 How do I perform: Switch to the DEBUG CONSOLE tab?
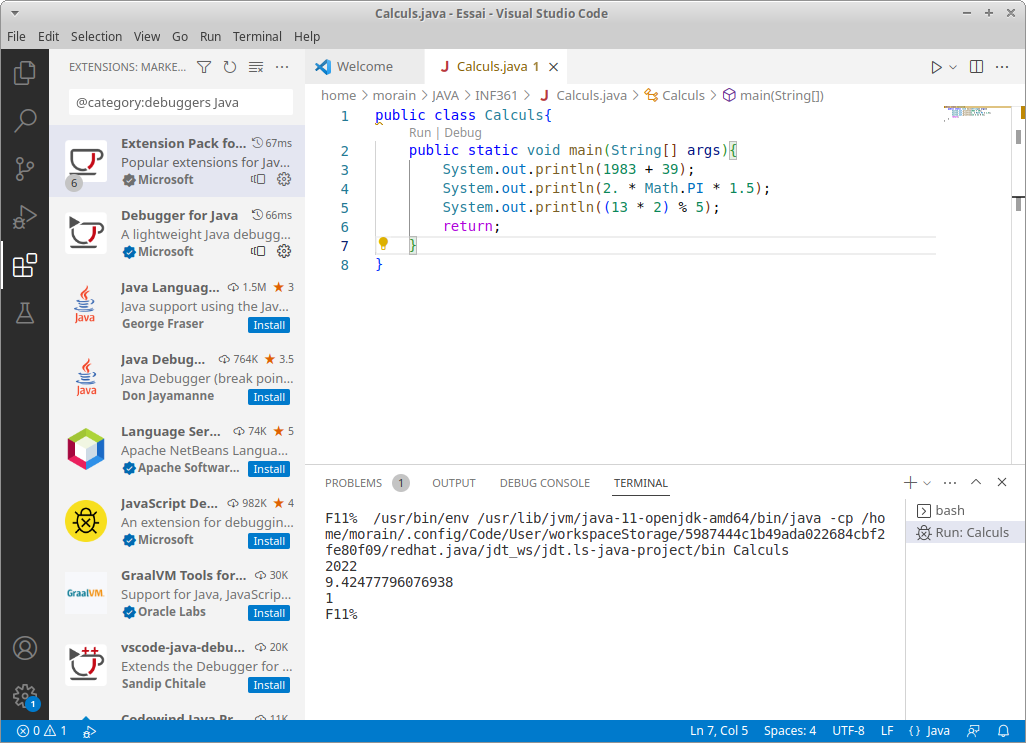[x=544, y=483]
